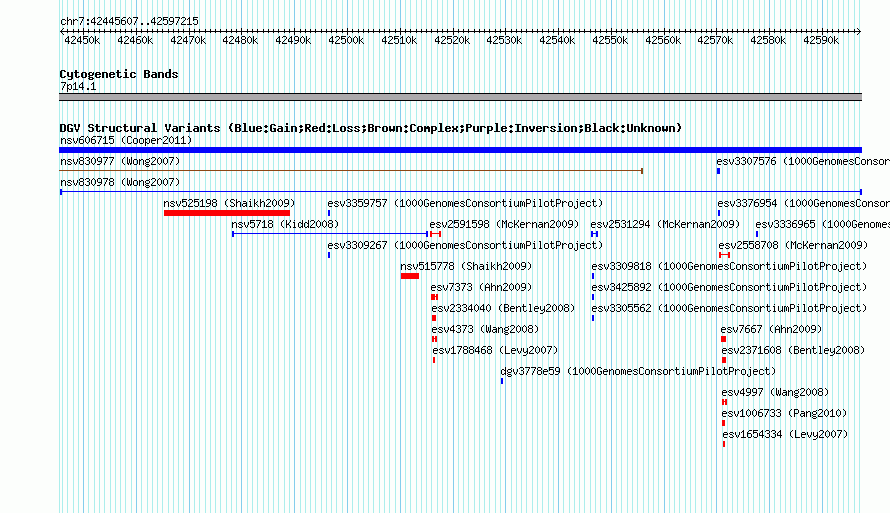Click the 7p14.1 band label
This screenshot has height=513, width=890.
click(x=78, y=86)
